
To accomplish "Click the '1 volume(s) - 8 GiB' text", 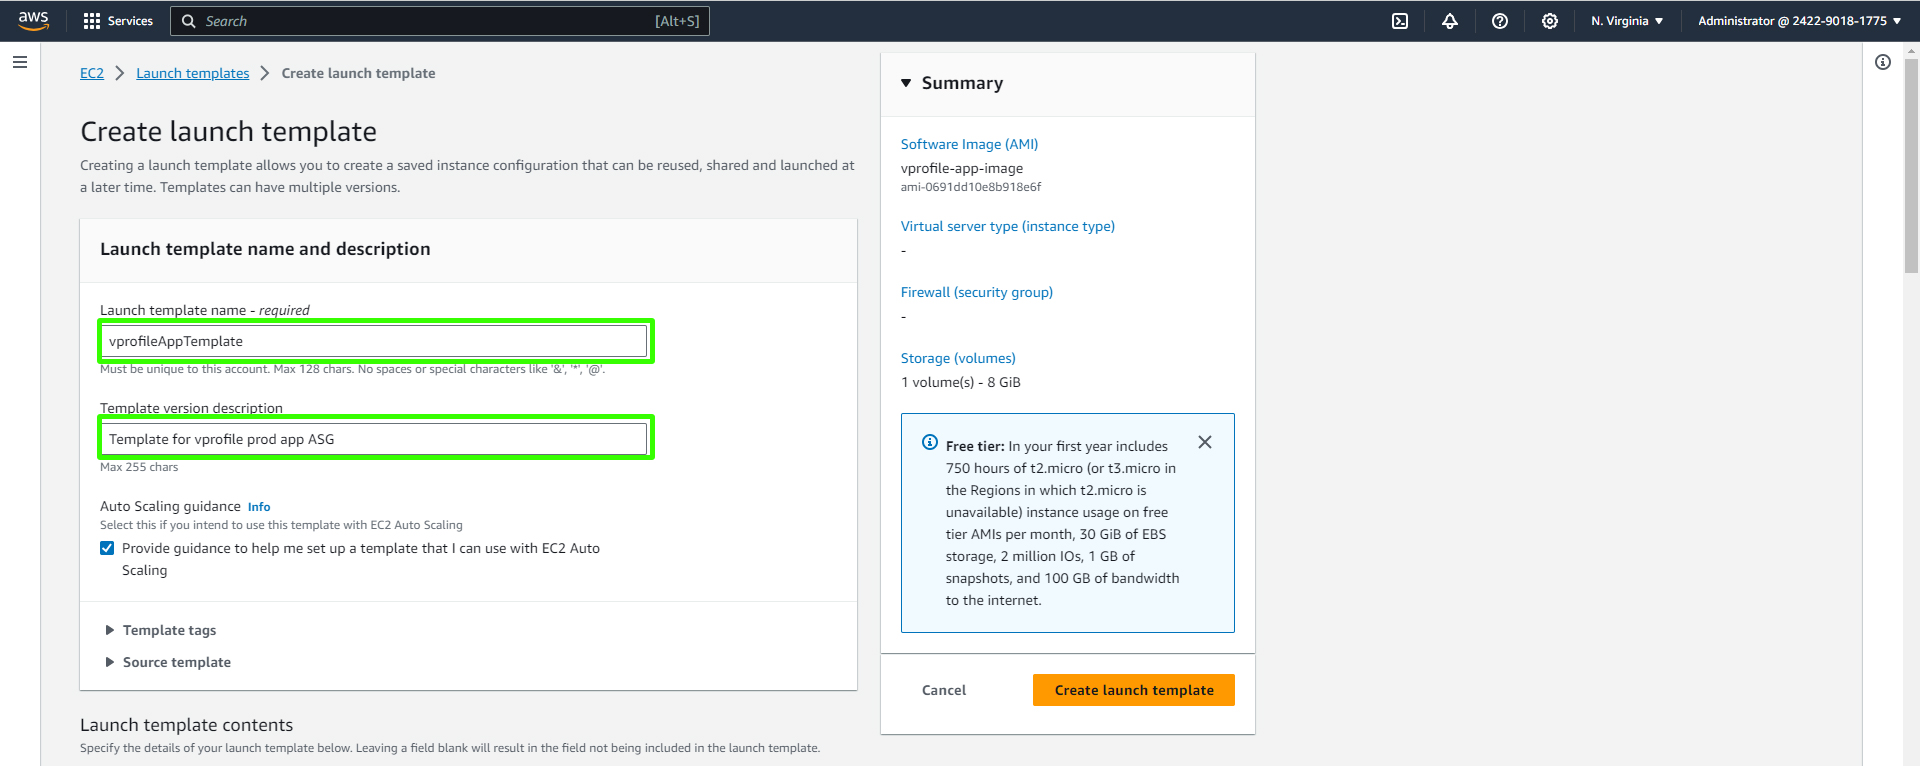I will pos(961,382).
